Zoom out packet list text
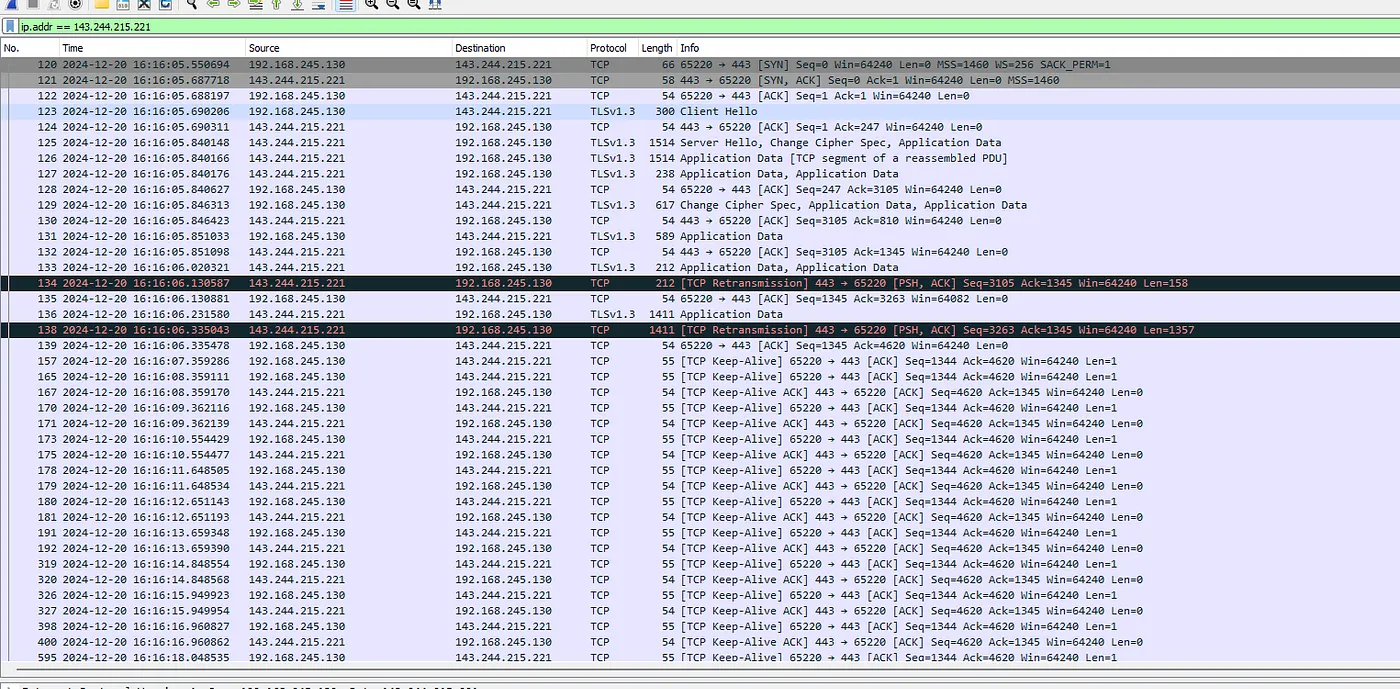 tap(391, 4)
